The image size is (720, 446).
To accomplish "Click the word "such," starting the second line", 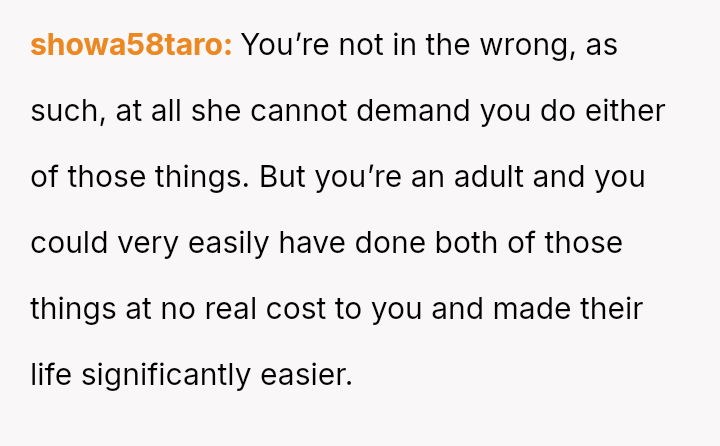I will tap(67, 111).
